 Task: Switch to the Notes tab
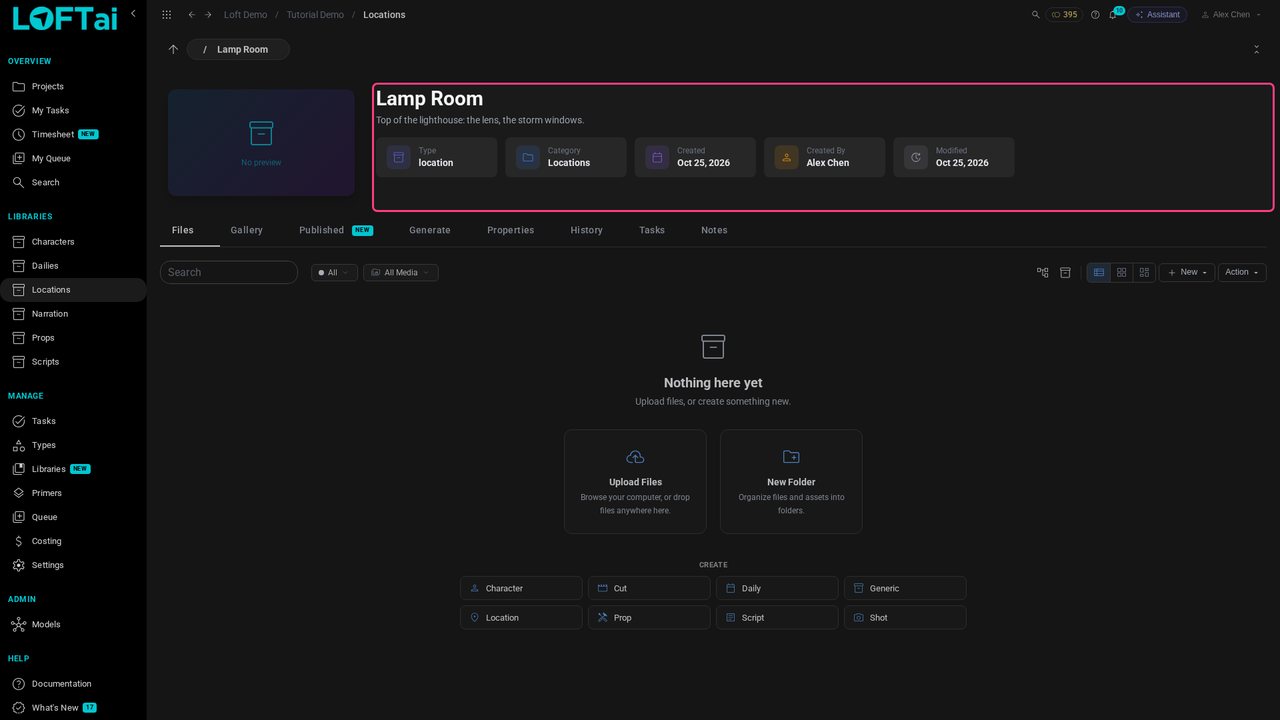pos(714,230)
